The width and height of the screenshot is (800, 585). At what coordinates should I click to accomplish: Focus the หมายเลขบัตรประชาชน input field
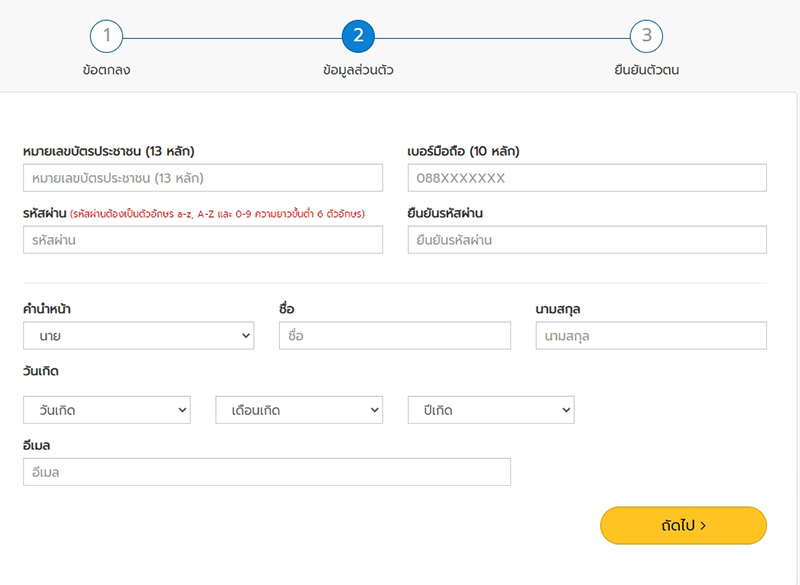pos(202,178)
